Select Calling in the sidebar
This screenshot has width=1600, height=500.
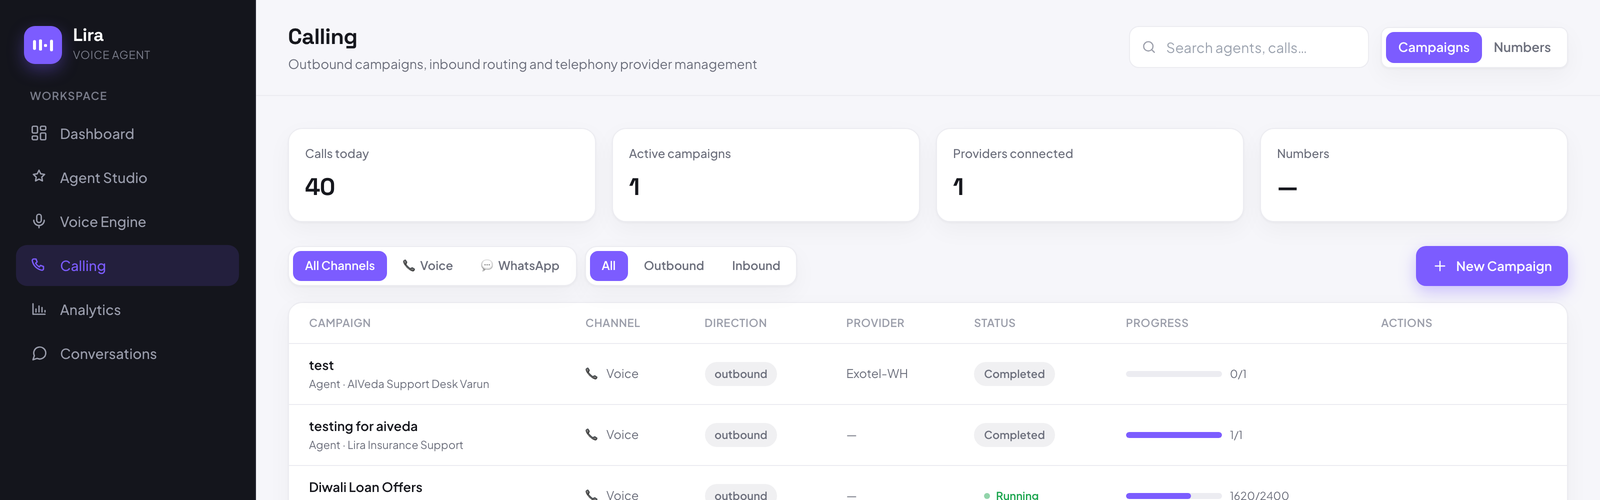click(x=127, y=265)
